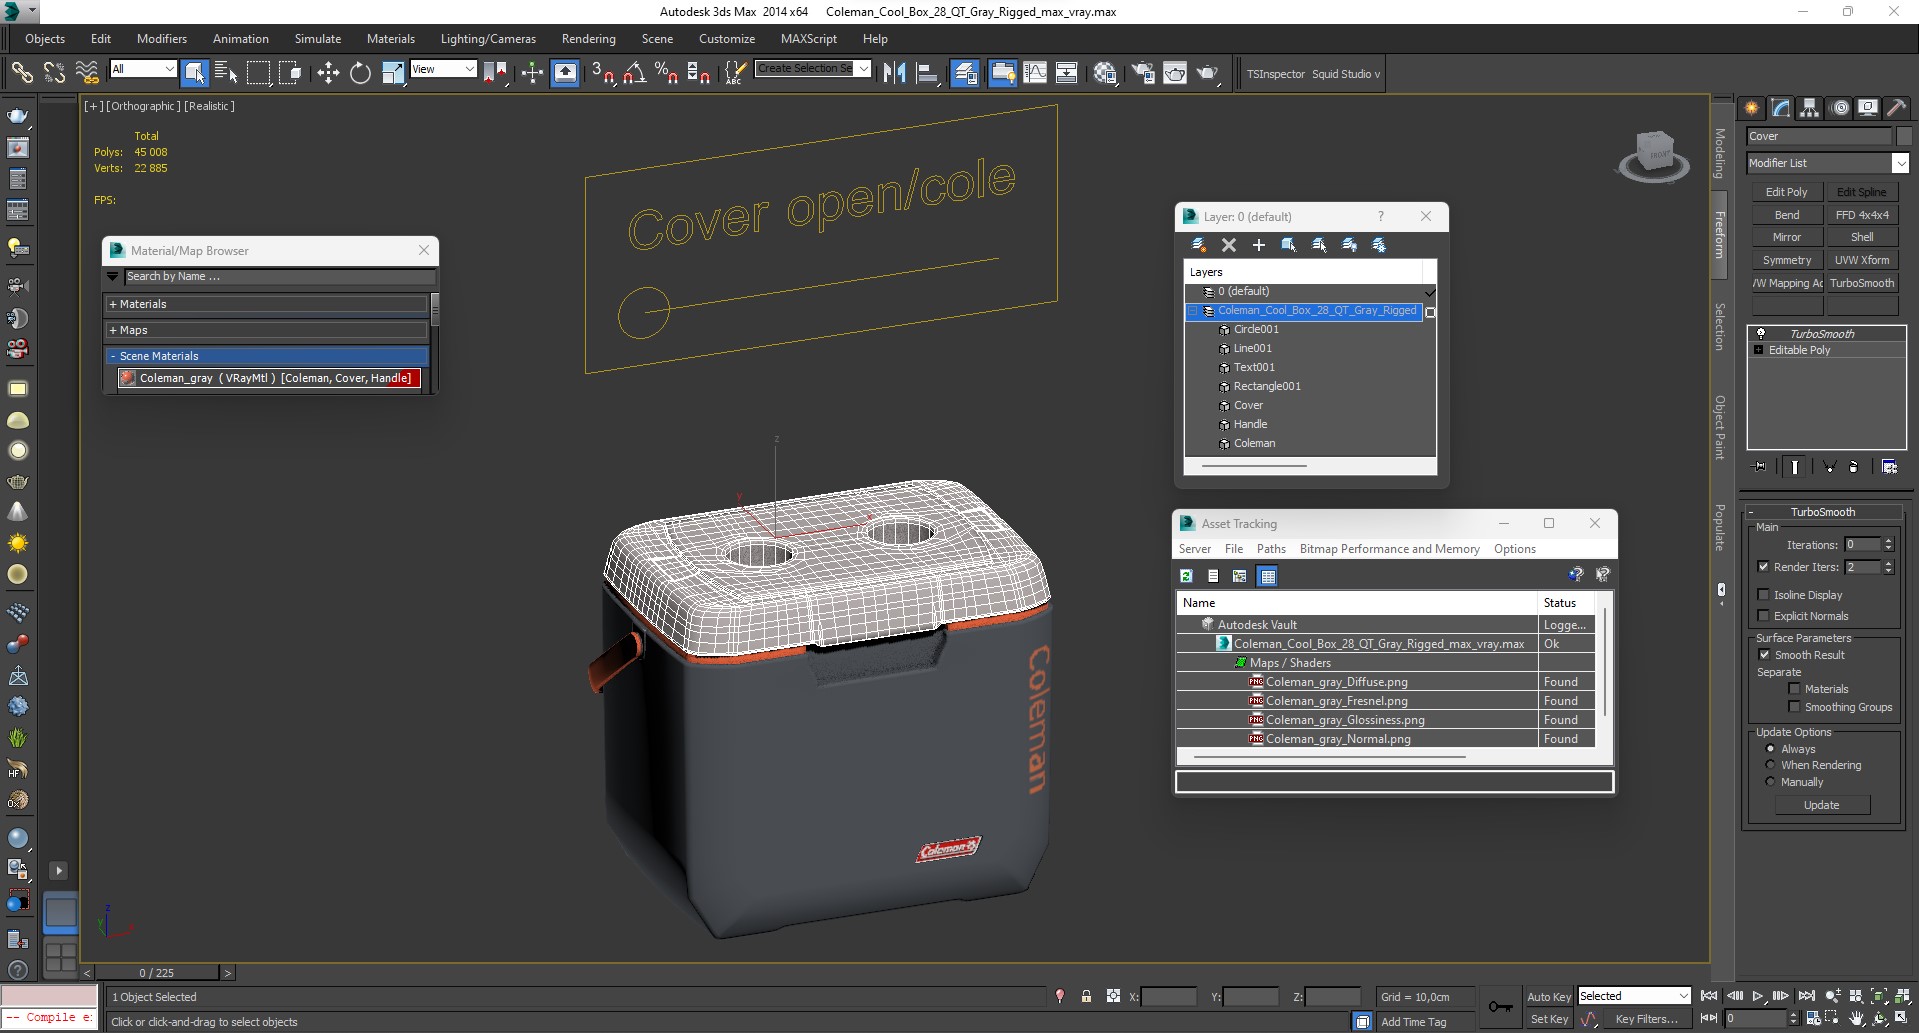This screenshot has width=1919, height=1033.
Task: Refresh the Asset Tracking list
Action: (1186, 576)
